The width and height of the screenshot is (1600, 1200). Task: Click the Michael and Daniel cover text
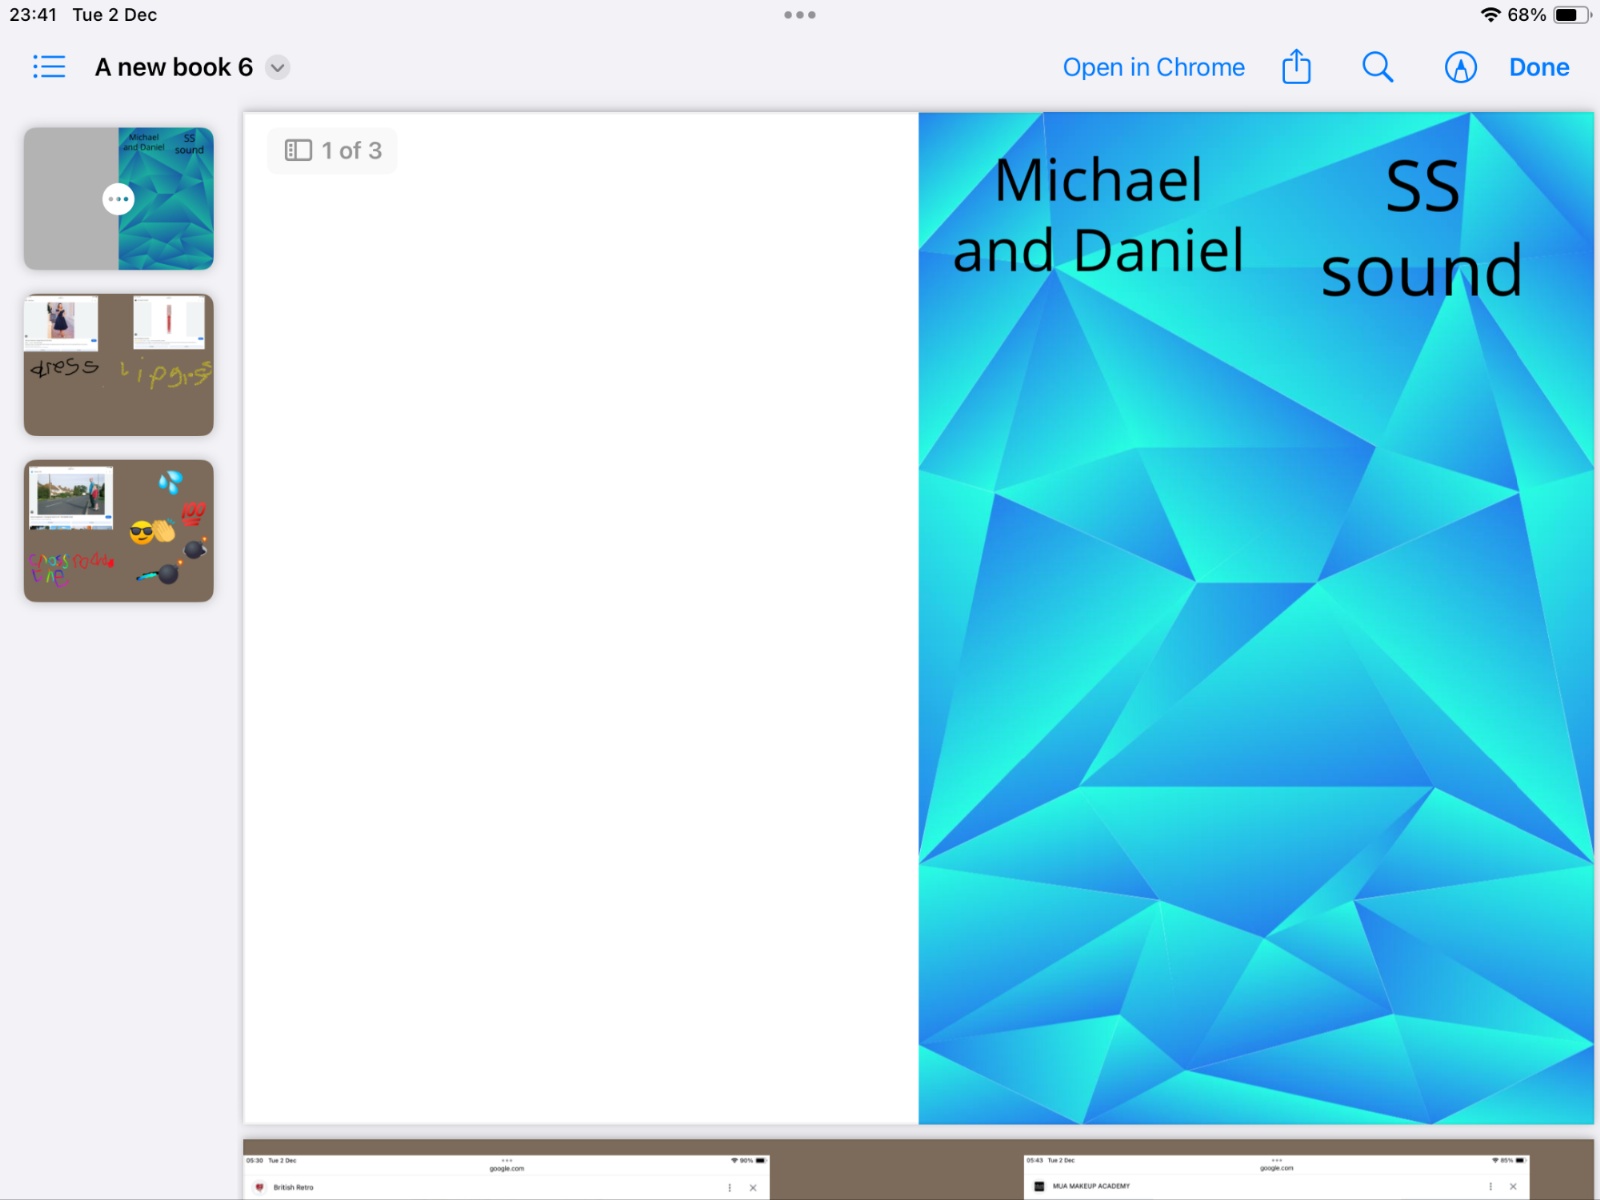[1098, 215]
